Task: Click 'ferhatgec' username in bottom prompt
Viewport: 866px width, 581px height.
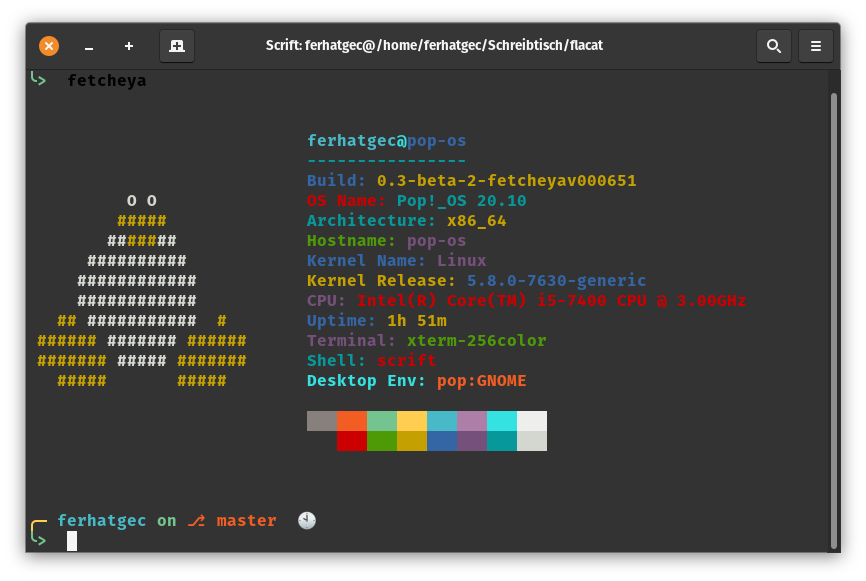Action: 102,520
